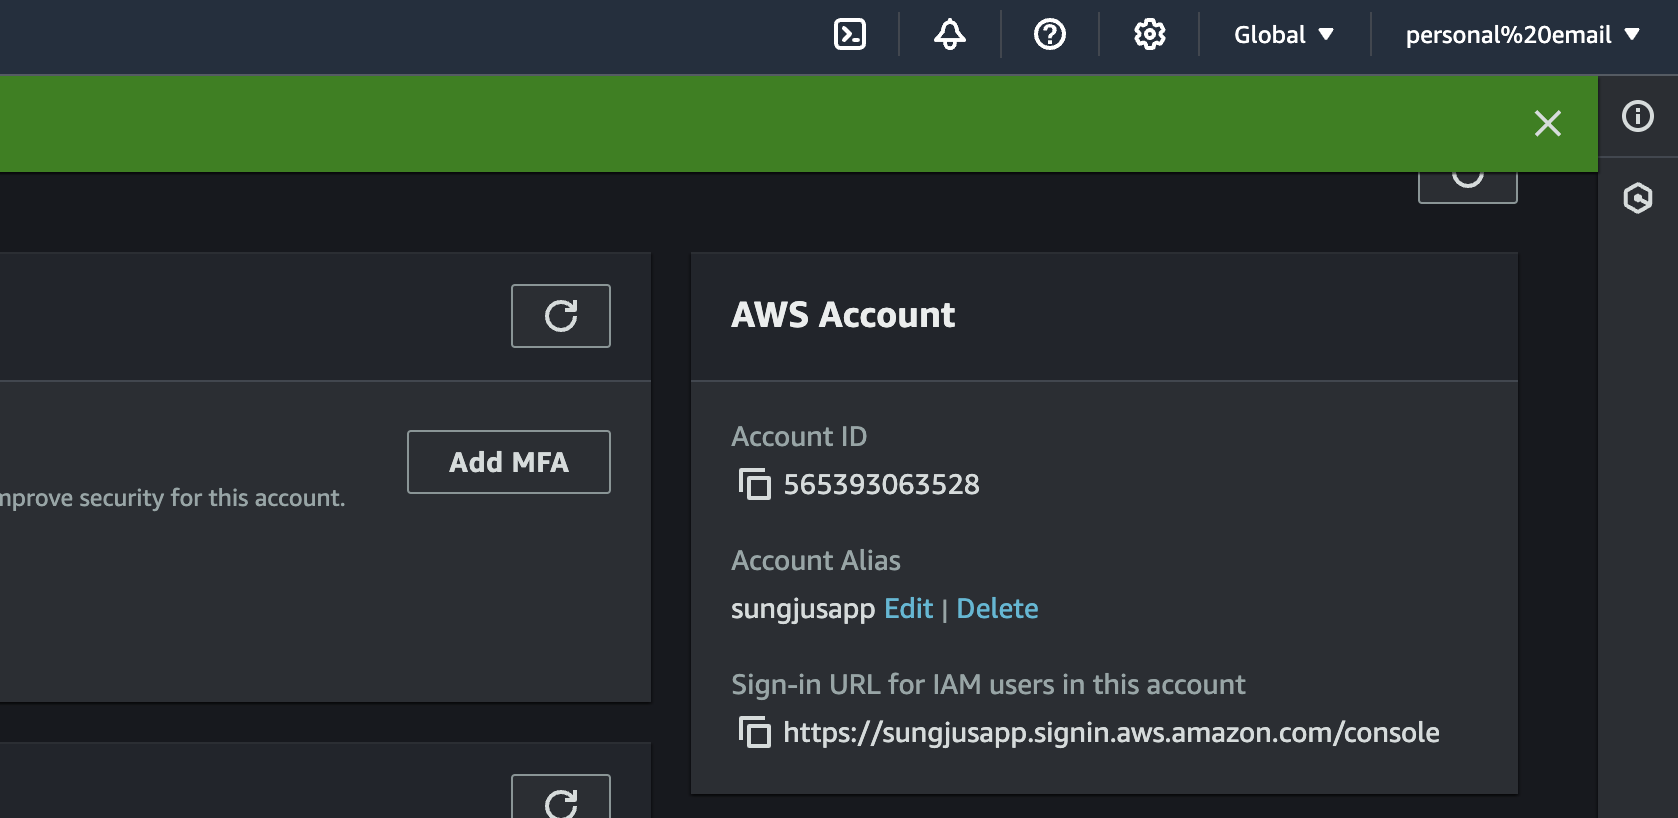
Task: Click partially hidden refresh button under green banner
Action: 1467,185
